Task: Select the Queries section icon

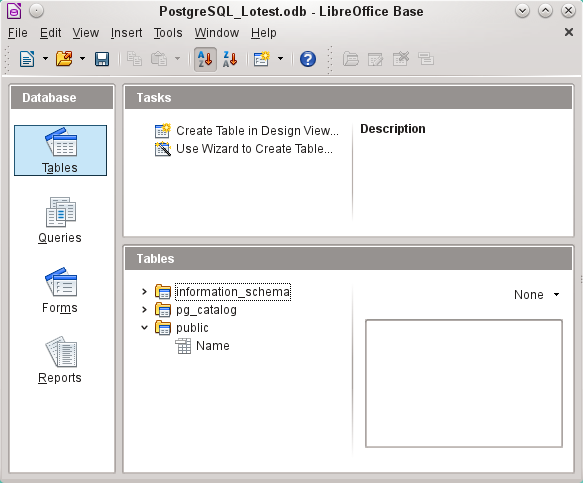Action: click(x=60, y=220)
